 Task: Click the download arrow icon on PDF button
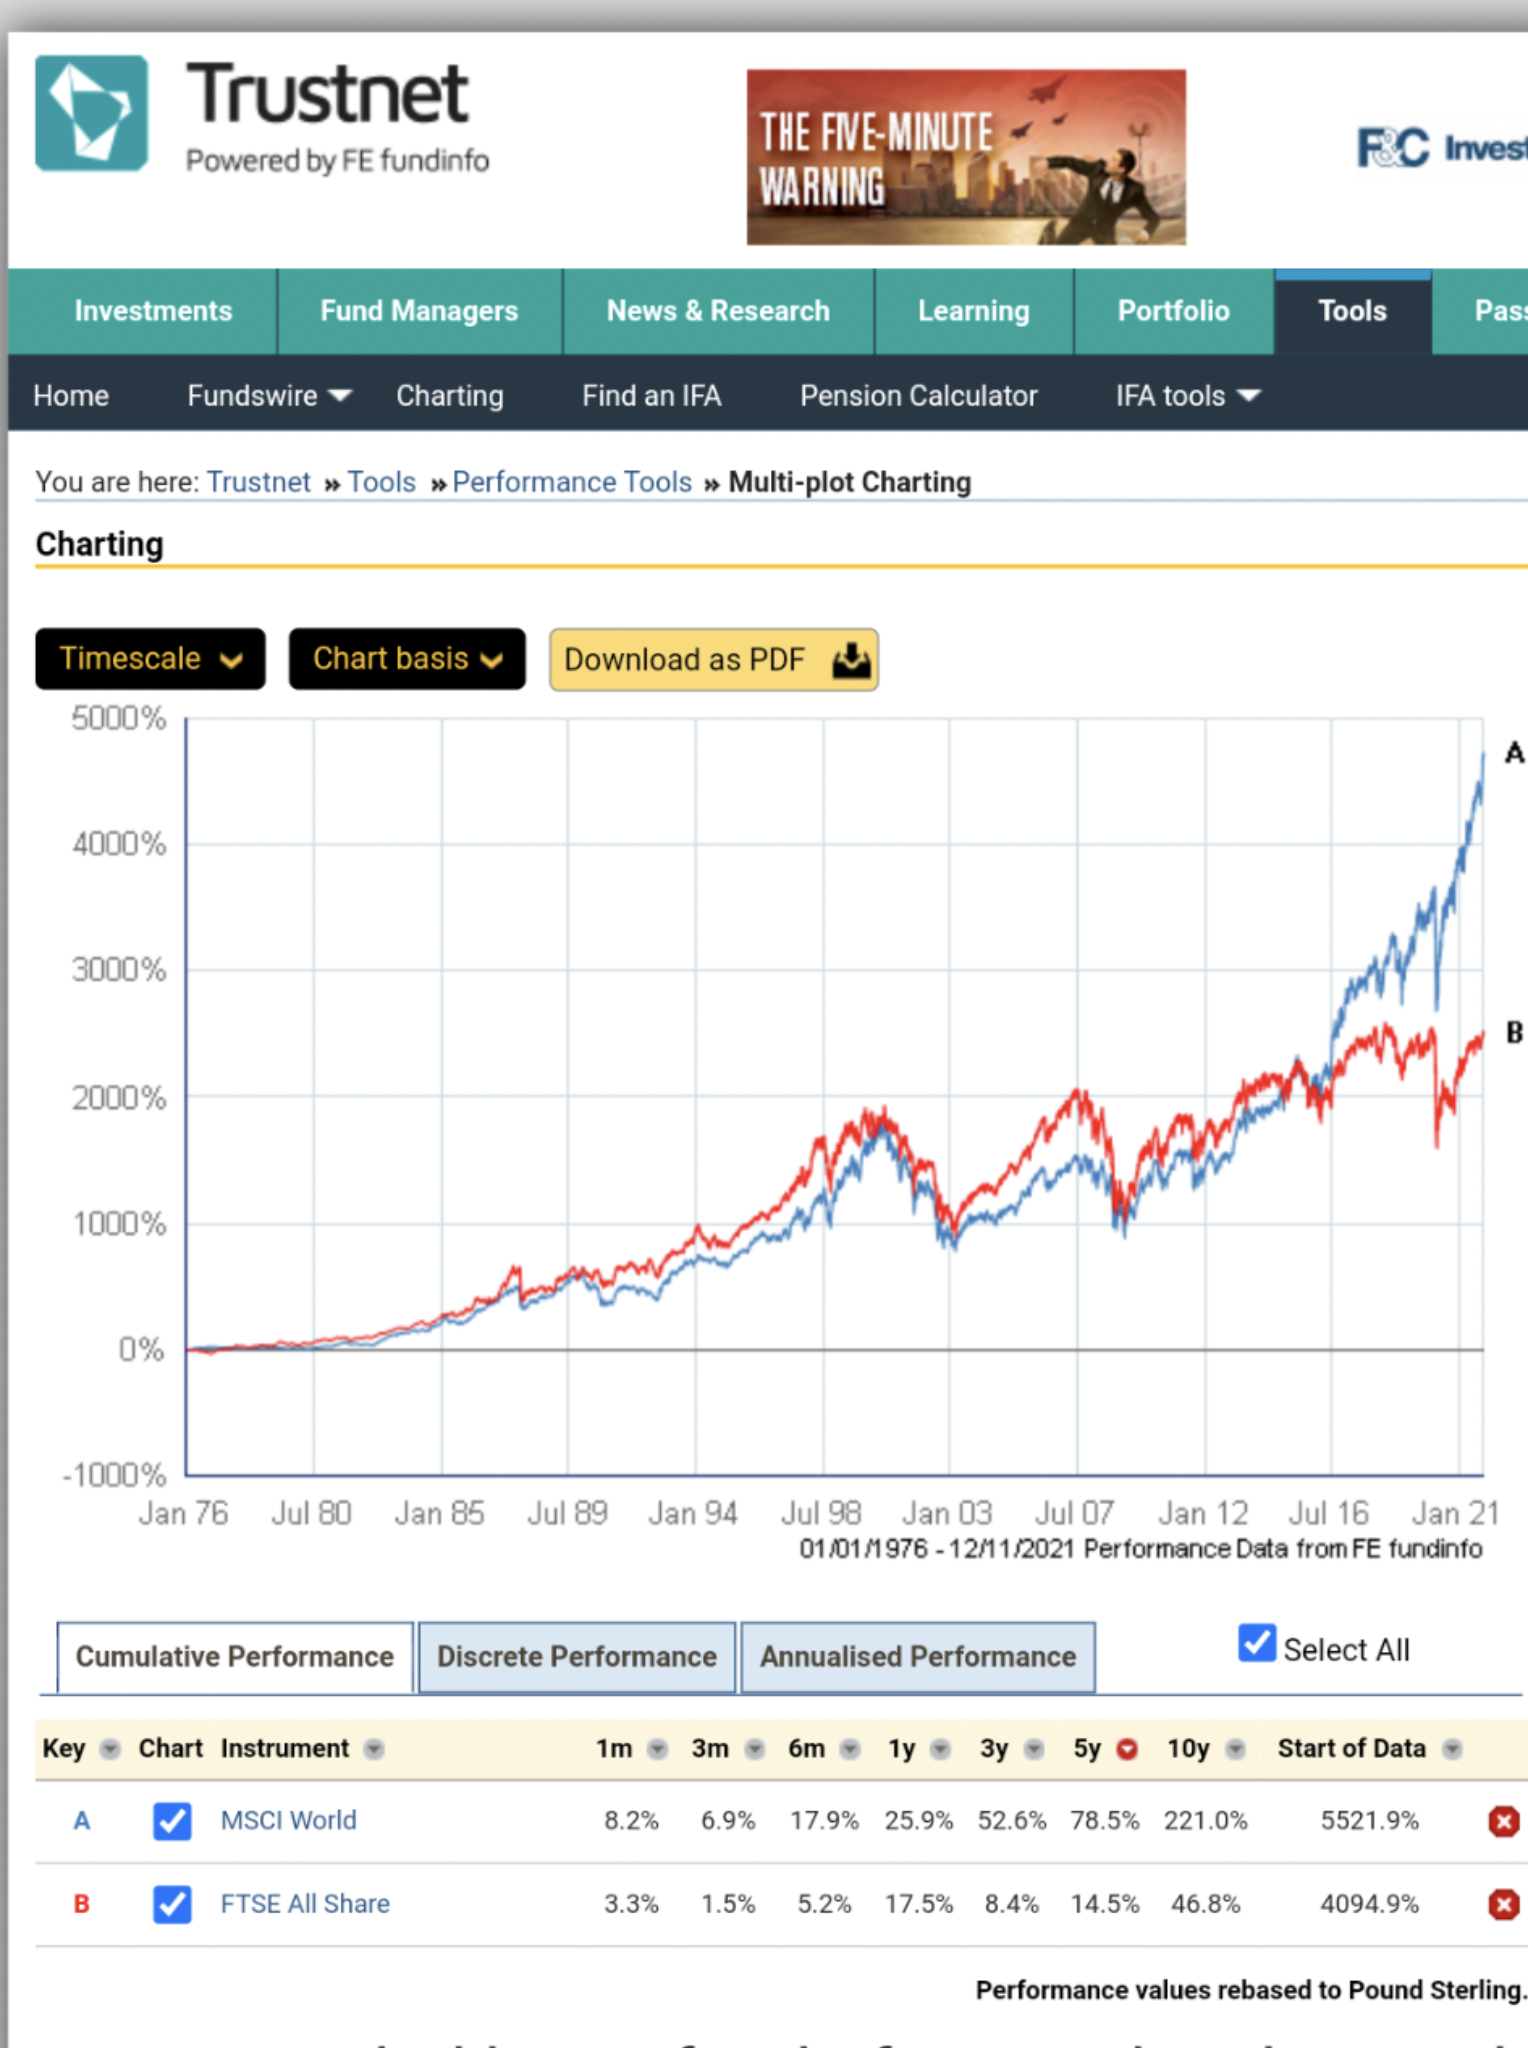(x=851, y=660)
